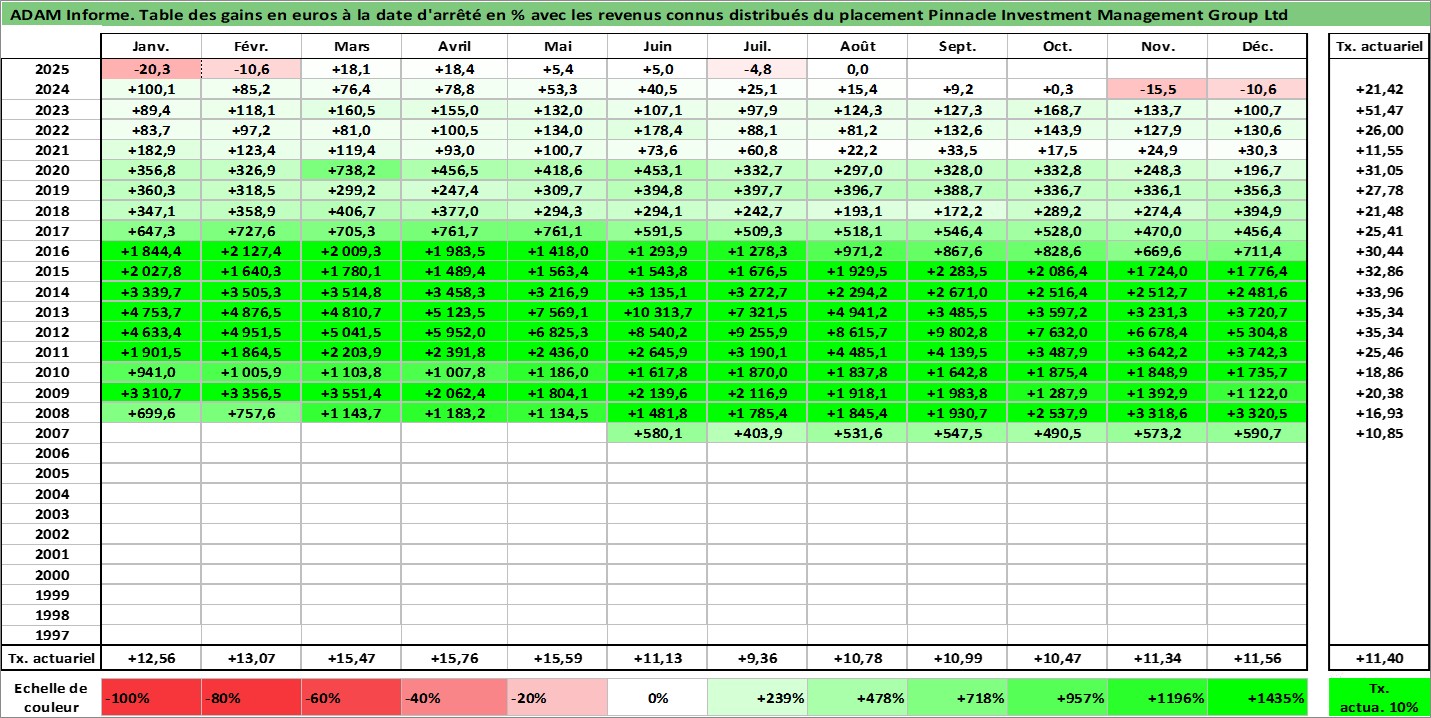Click the Août column header

click(x=858, y=47)
